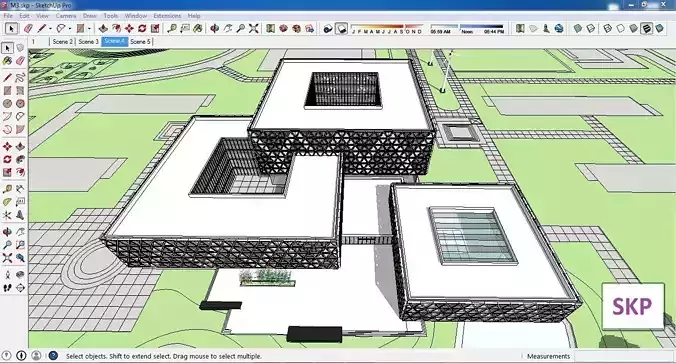This screenshot has width=676, height=363.
Task: Click the model credits status icon
Action: (21, 356)
